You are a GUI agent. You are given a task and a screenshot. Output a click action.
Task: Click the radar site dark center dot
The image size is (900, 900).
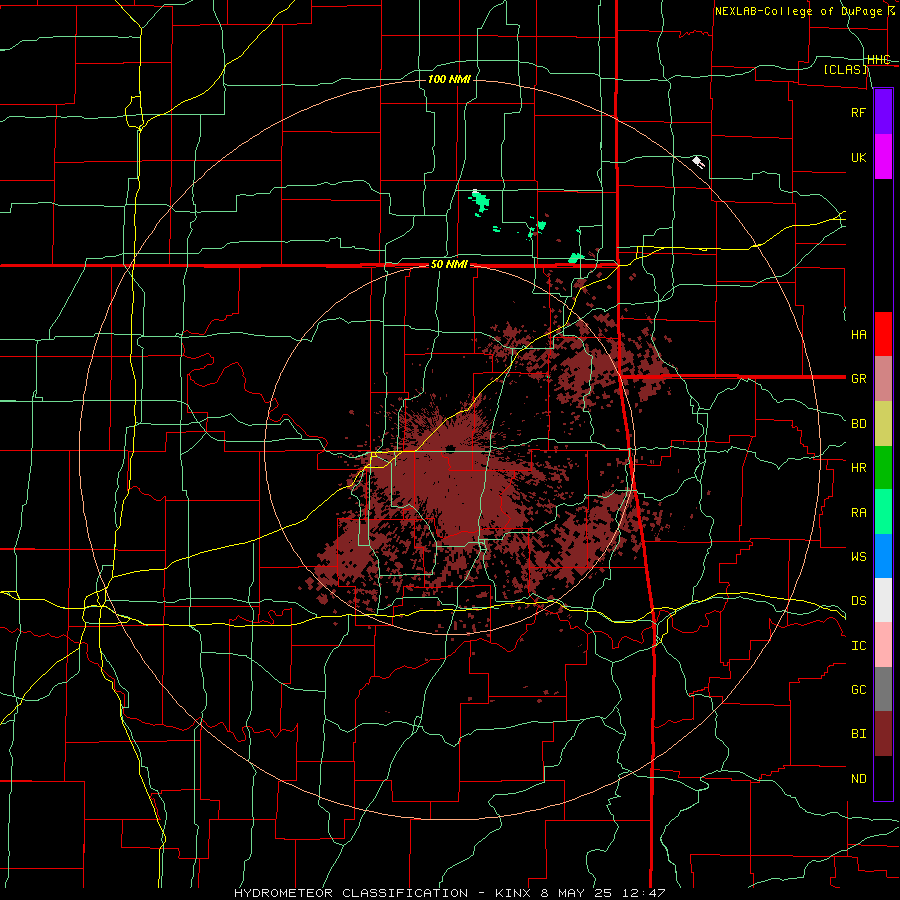point(450,448)
